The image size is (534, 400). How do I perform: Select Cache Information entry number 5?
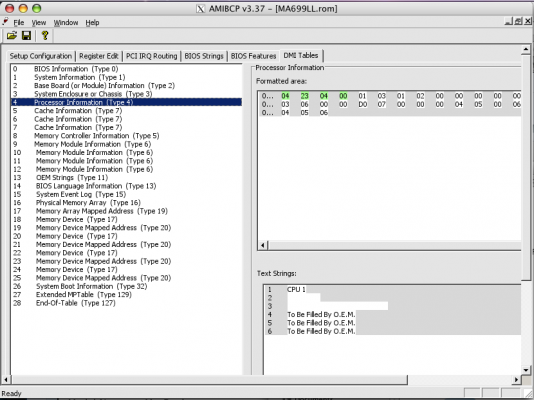tap(126, 111)
